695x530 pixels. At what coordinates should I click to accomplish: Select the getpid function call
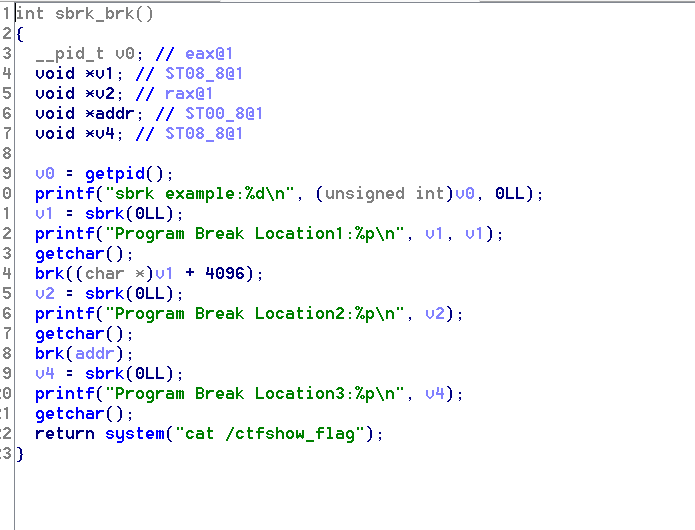[x=114, y=174]
